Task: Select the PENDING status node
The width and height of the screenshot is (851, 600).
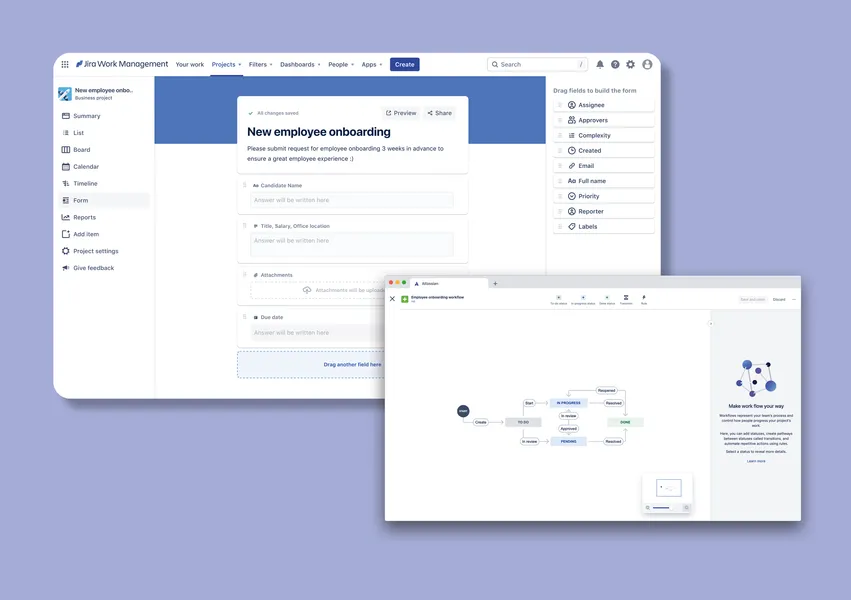Action: pyautogui.click(x=569, y=442)
